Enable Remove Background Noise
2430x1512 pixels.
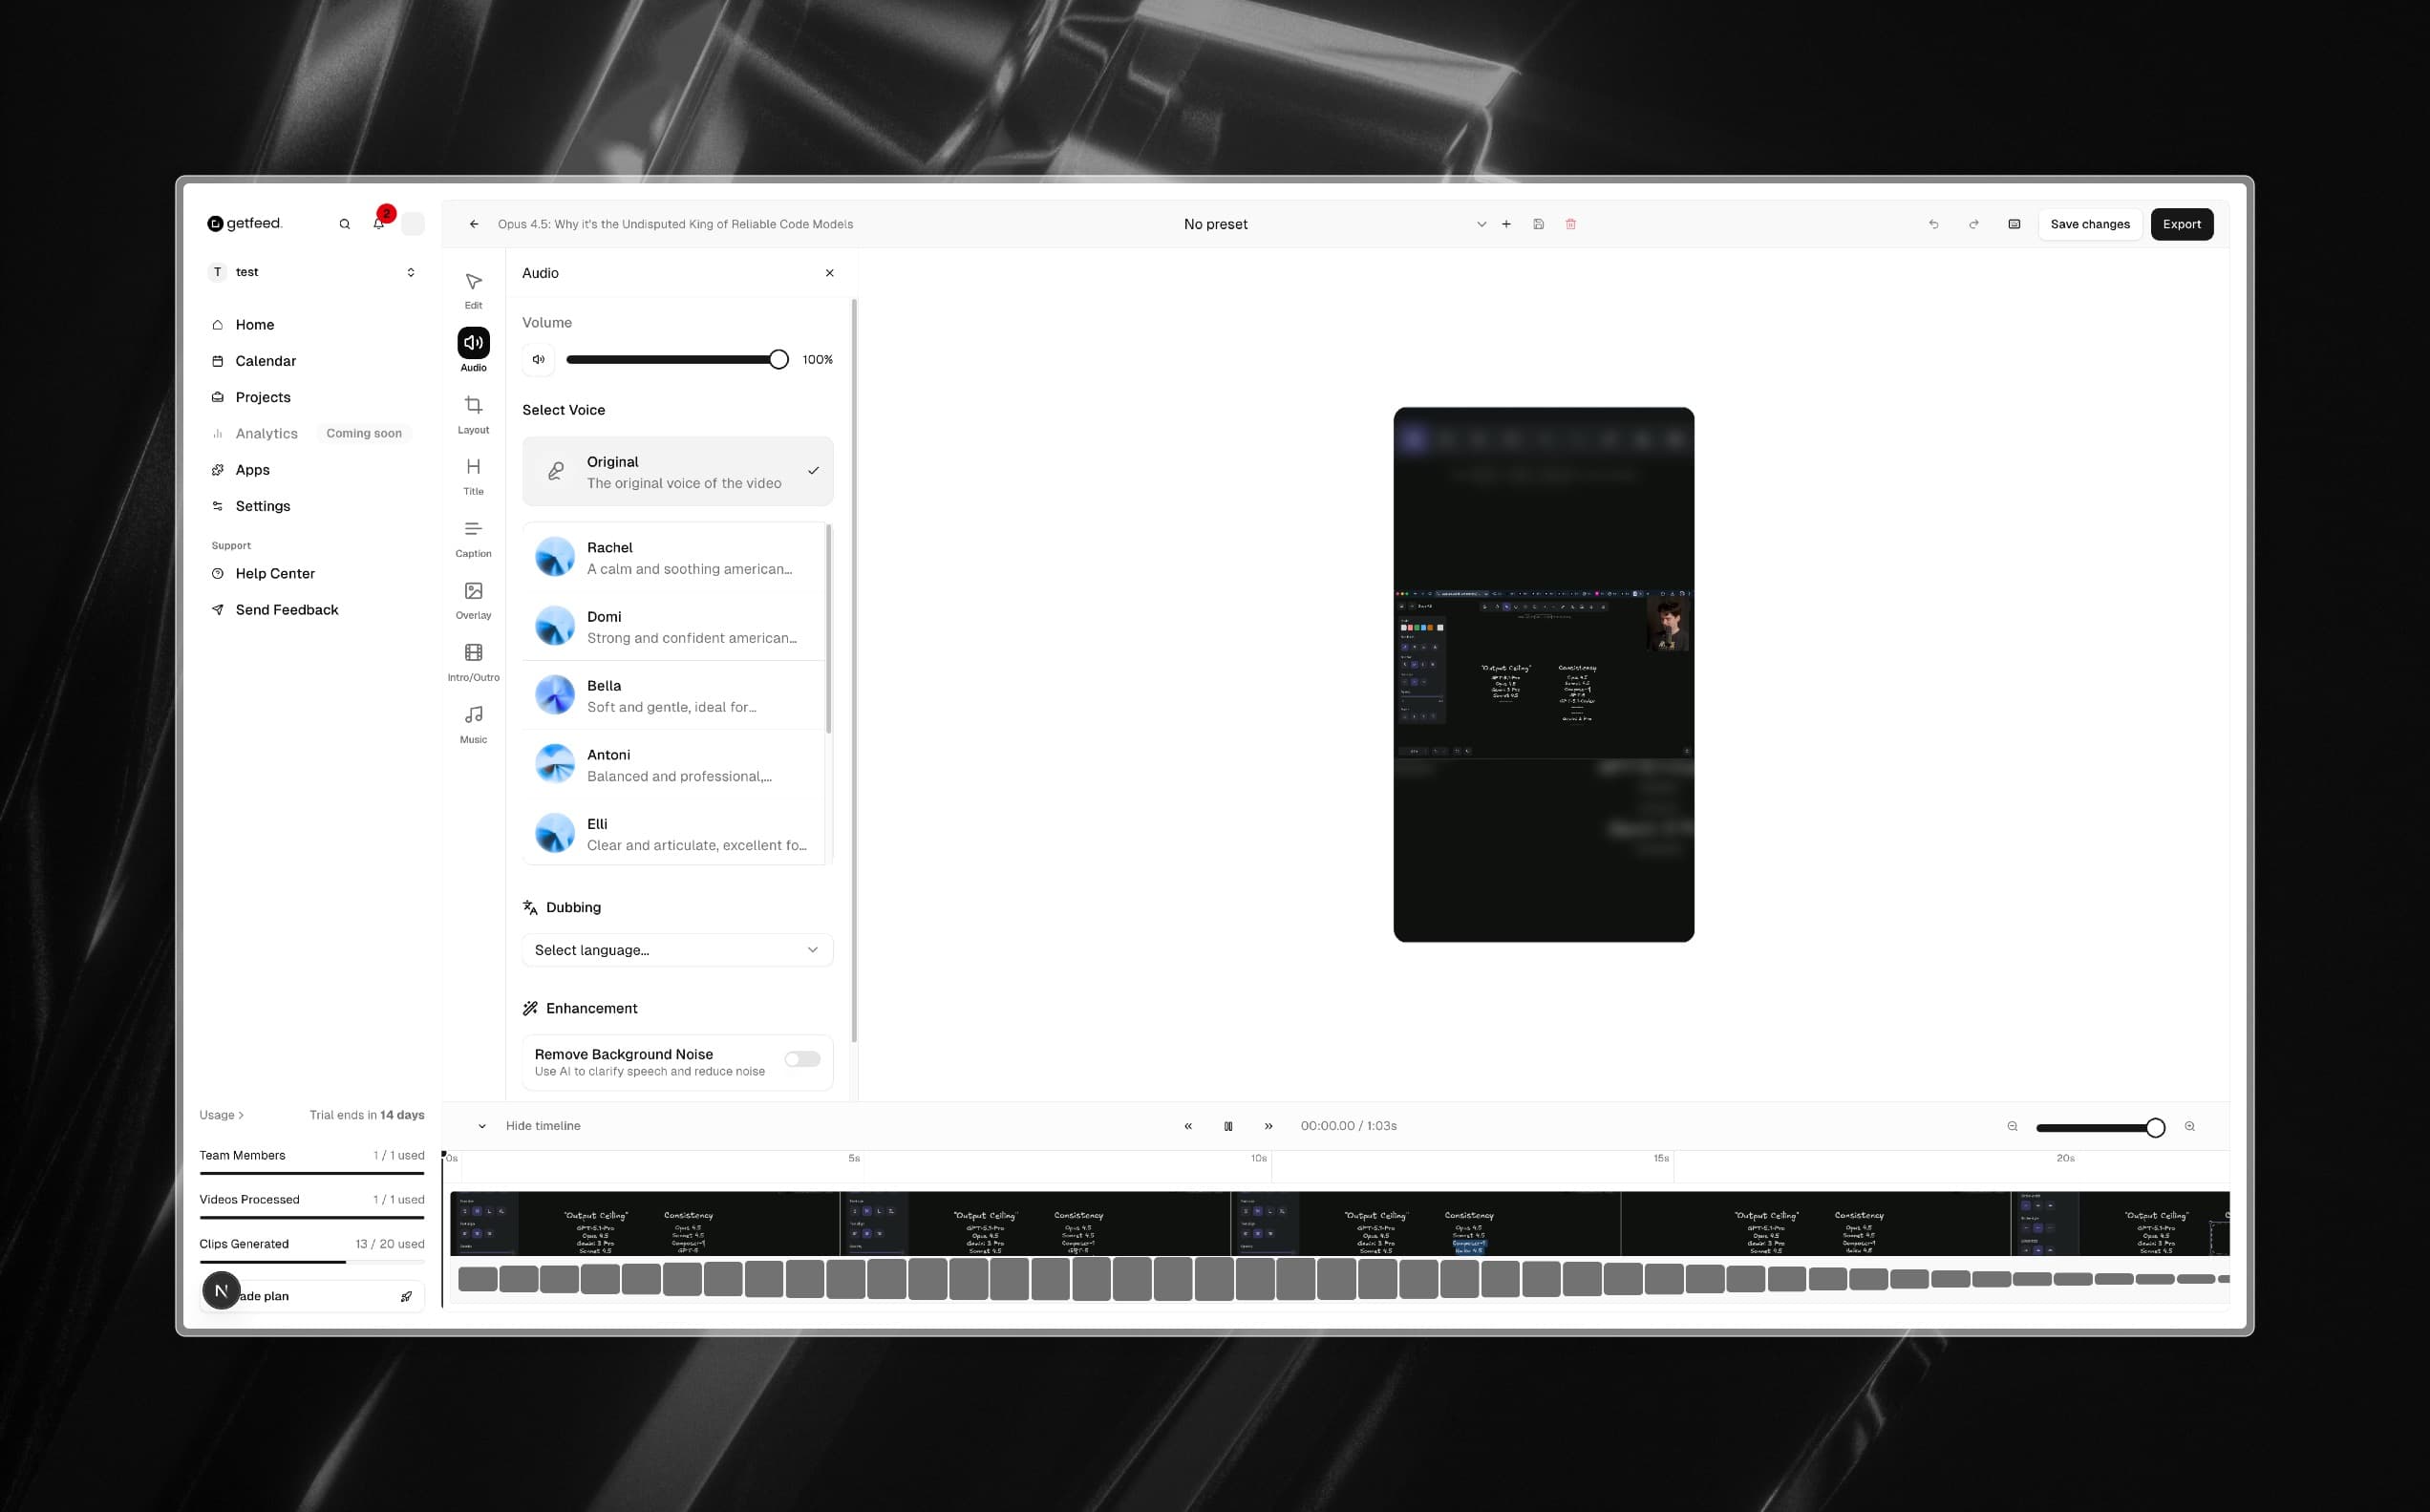click(x=801, y=1058)
